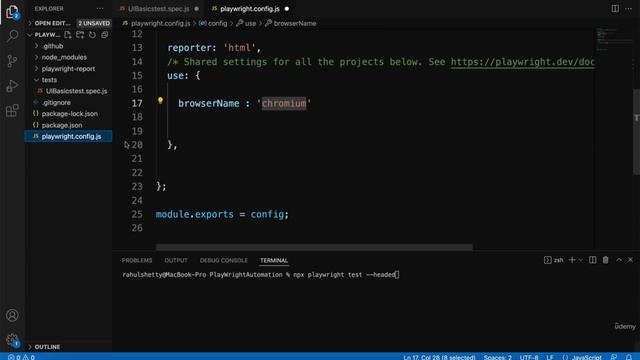The width and height of the screenshot is (640, 360).
Task: Open the Search view icon
Action: click(12, 36)
